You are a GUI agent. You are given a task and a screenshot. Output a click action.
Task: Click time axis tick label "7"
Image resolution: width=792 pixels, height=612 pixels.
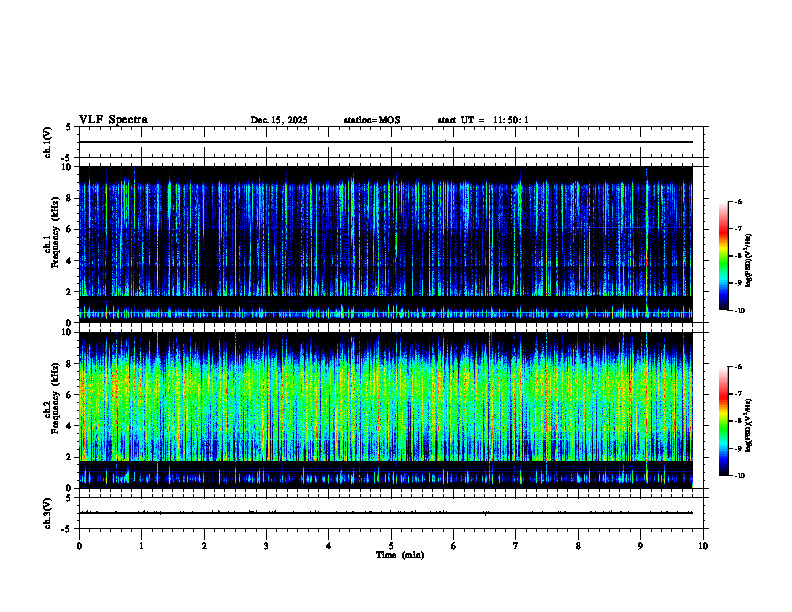pos(516,546)
